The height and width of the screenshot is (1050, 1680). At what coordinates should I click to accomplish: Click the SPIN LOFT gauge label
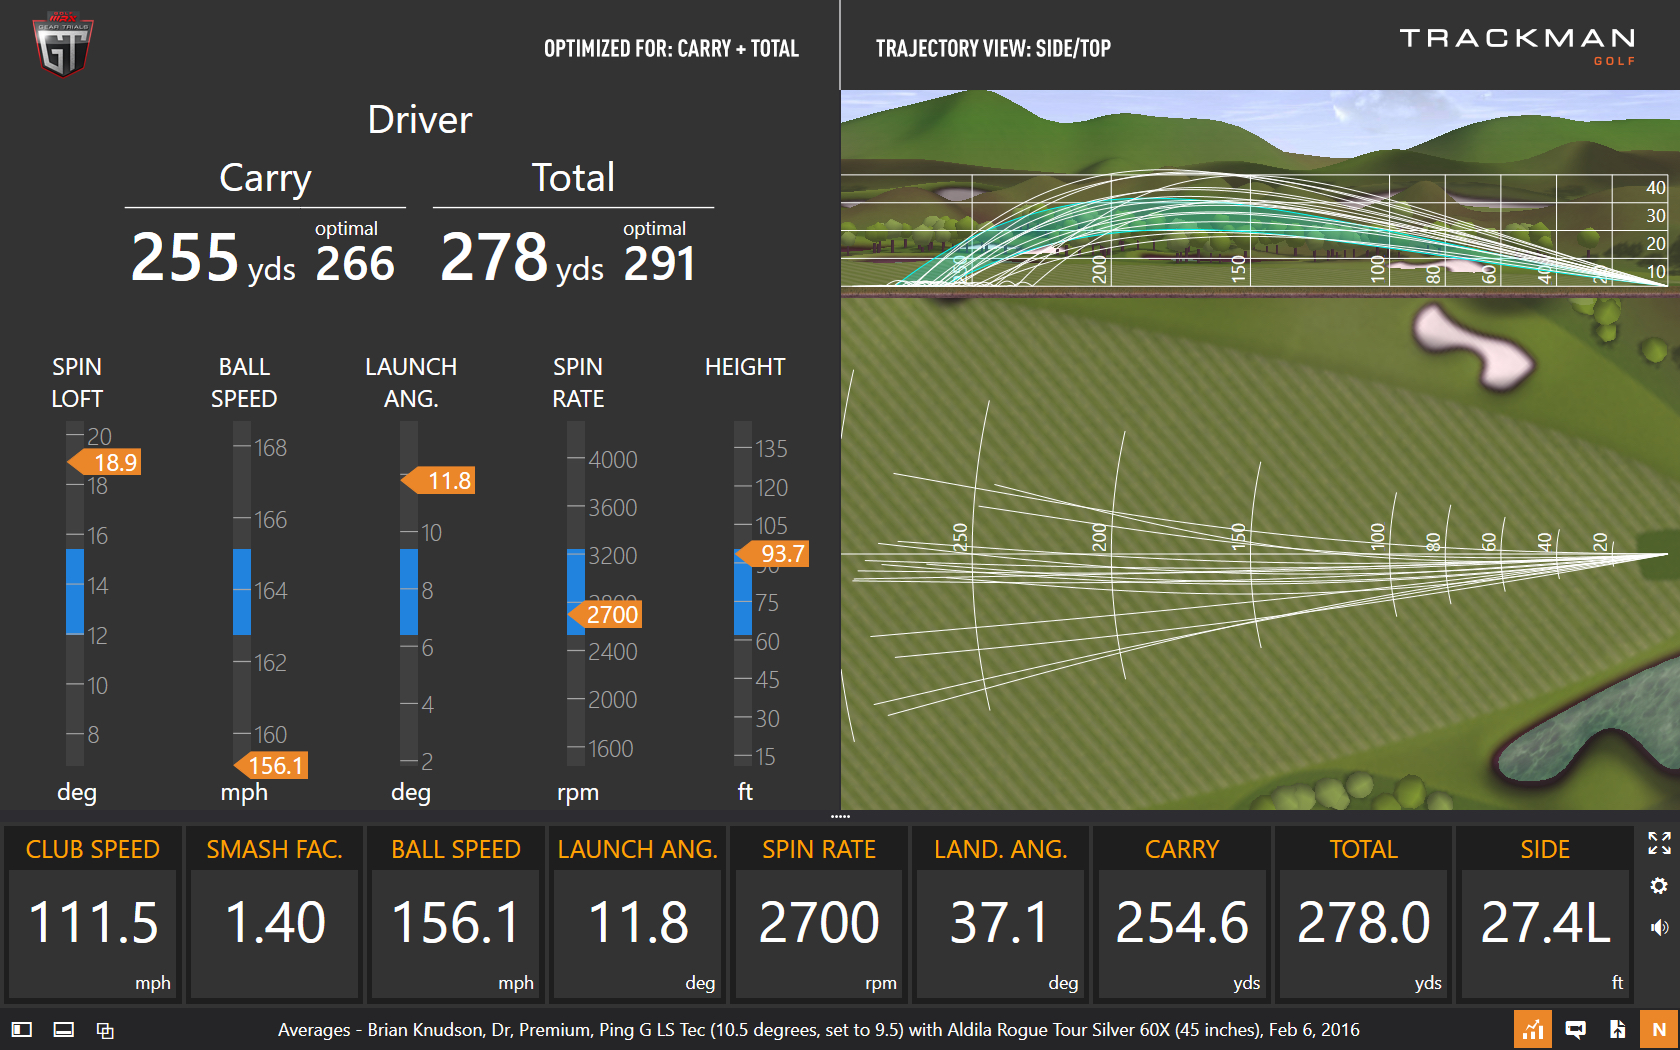77,383
